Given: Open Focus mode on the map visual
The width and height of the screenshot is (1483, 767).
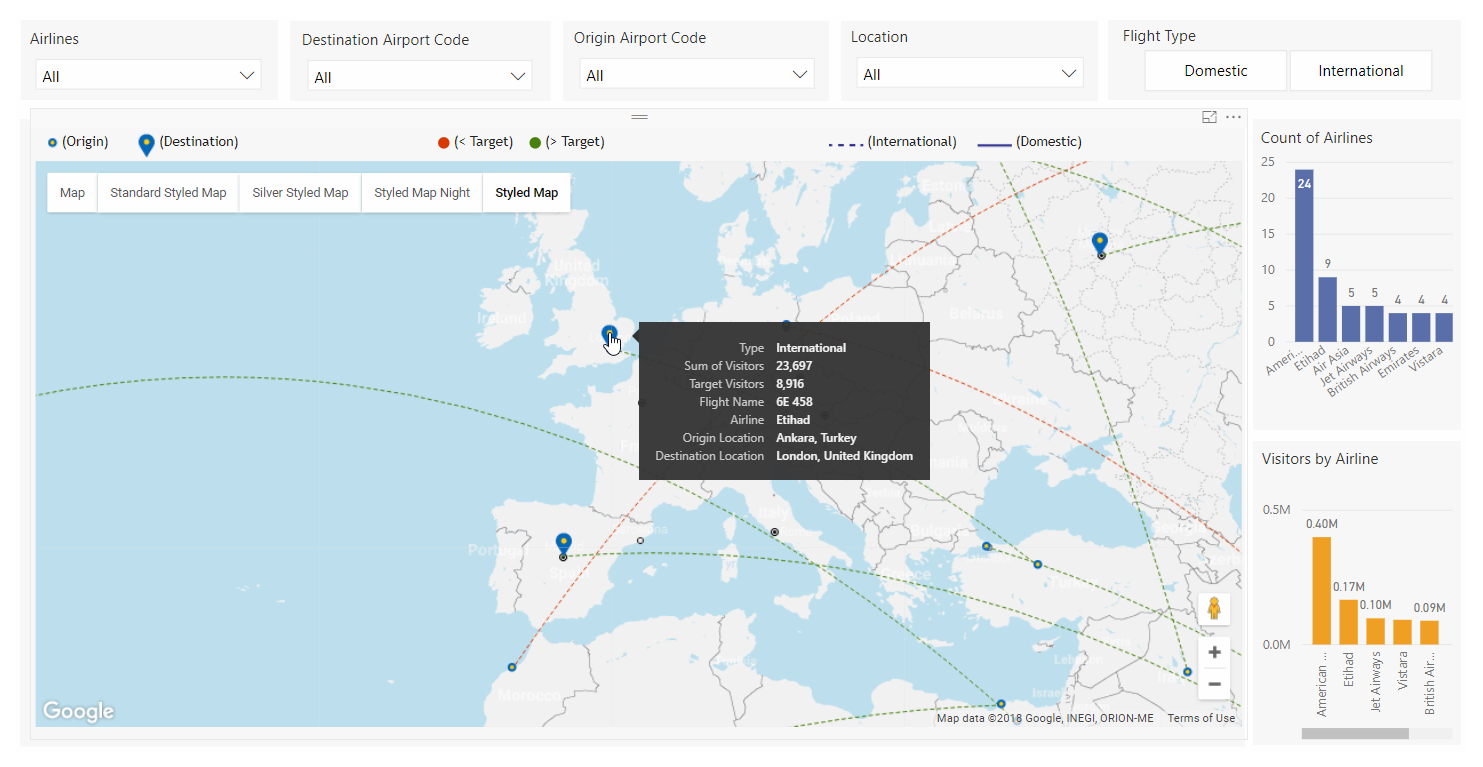Looking at the screenshot, I should pyautogui.click(x=1209, y=117).
